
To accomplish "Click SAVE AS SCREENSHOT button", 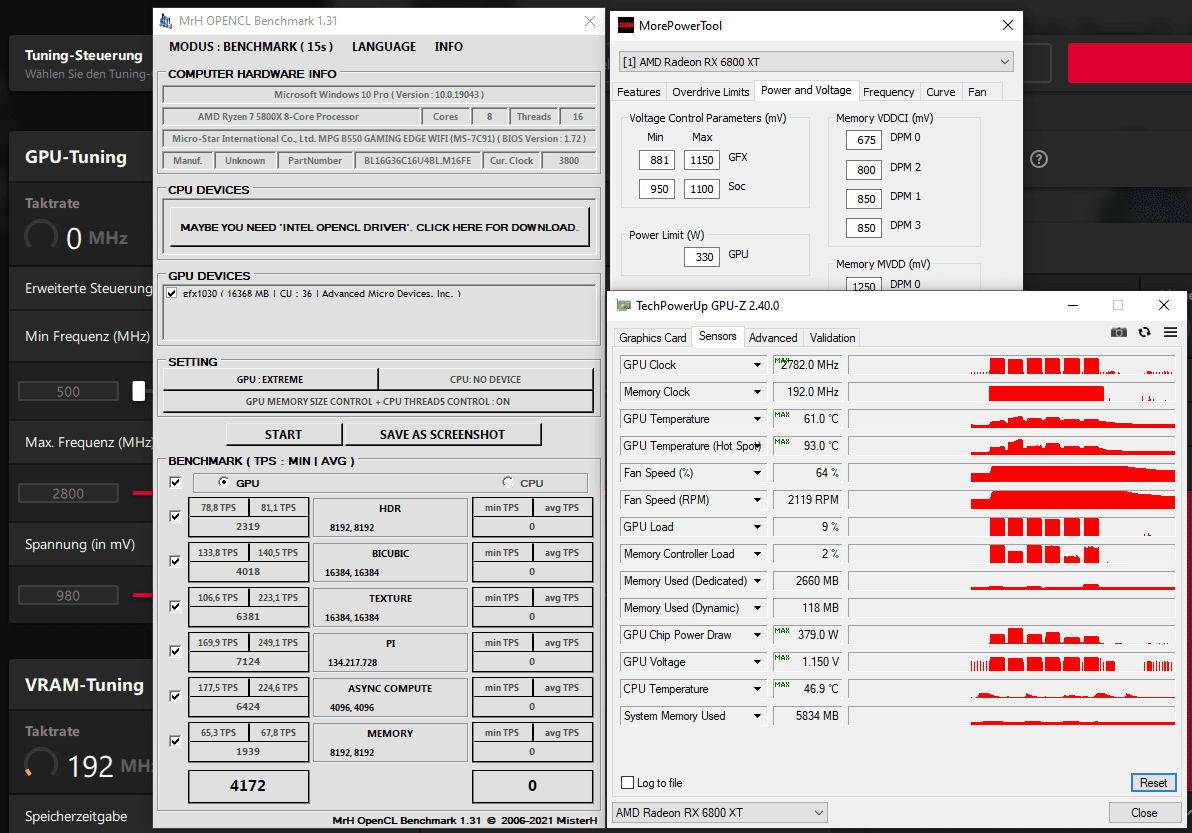I will 442,434.
